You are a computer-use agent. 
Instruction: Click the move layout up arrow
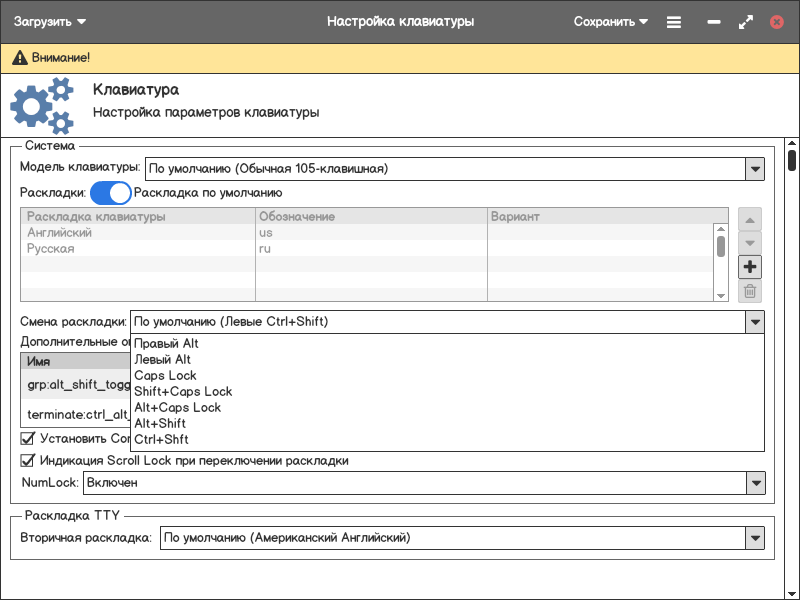750,219
